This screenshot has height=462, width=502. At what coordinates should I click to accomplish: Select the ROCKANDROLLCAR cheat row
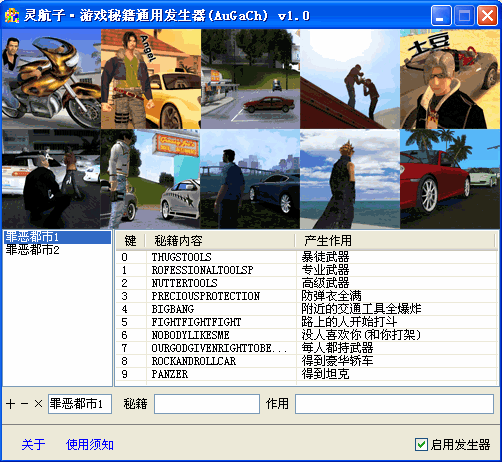click(306, 361)
